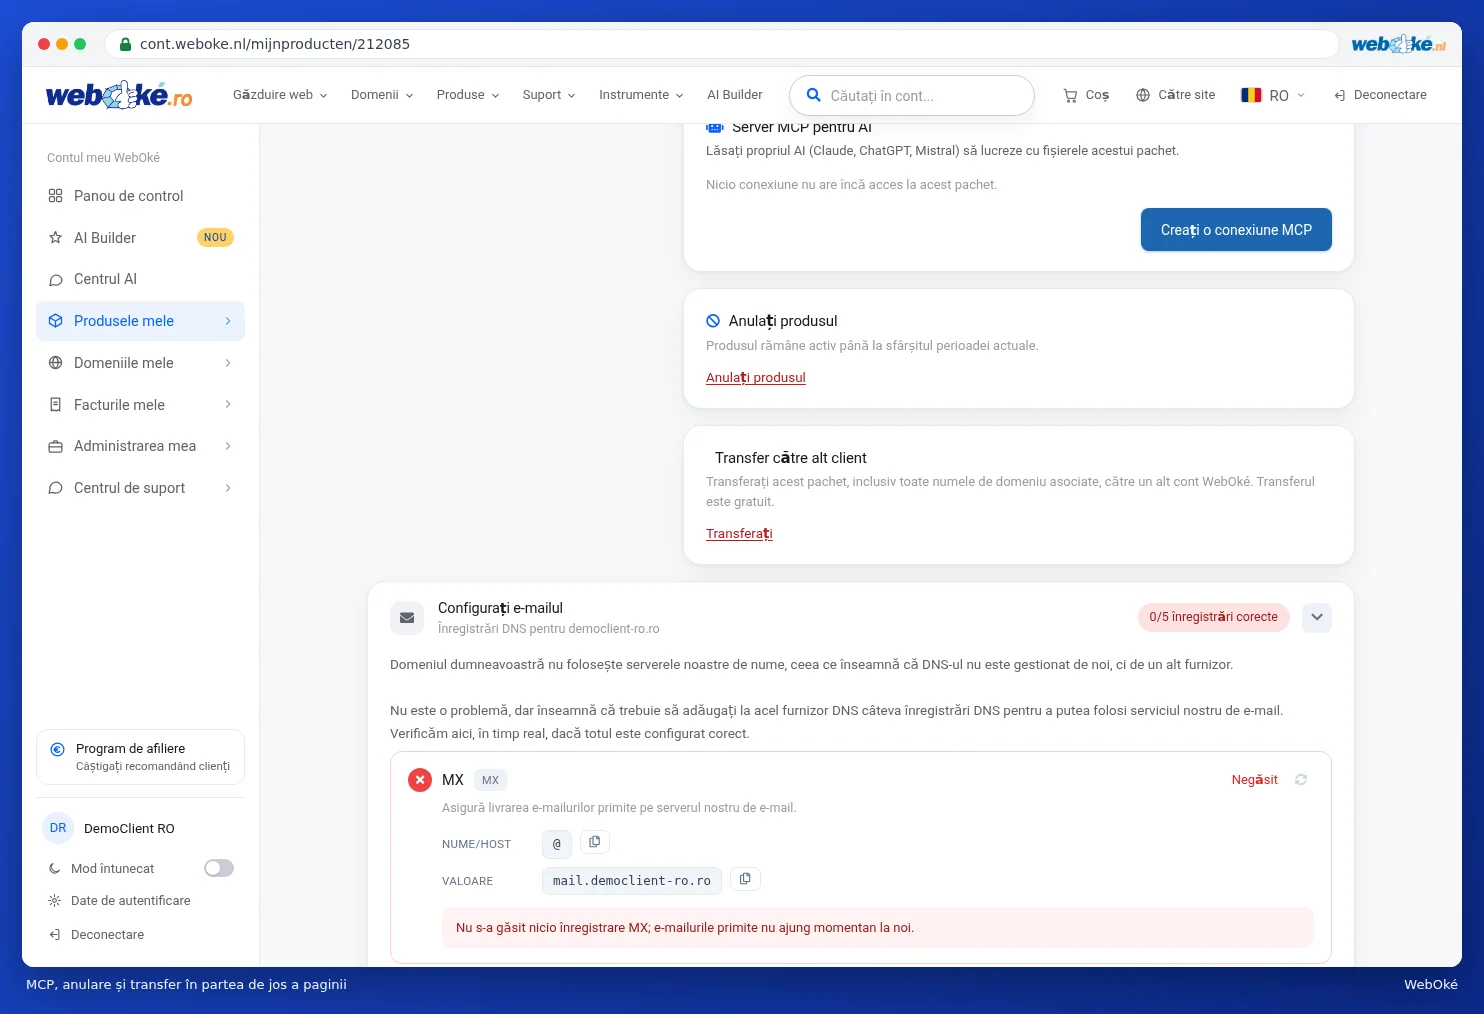Focus the Căutați în cont search field
The image size is (1484, 1014).
coord(912,95)
